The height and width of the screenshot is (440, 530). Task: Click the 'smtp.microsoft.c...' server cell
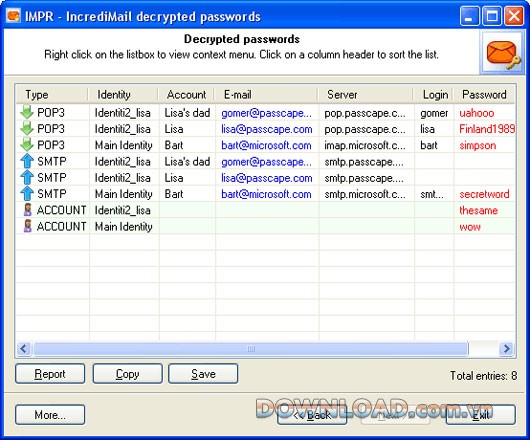pyautogui.click(x=365, y=194)
